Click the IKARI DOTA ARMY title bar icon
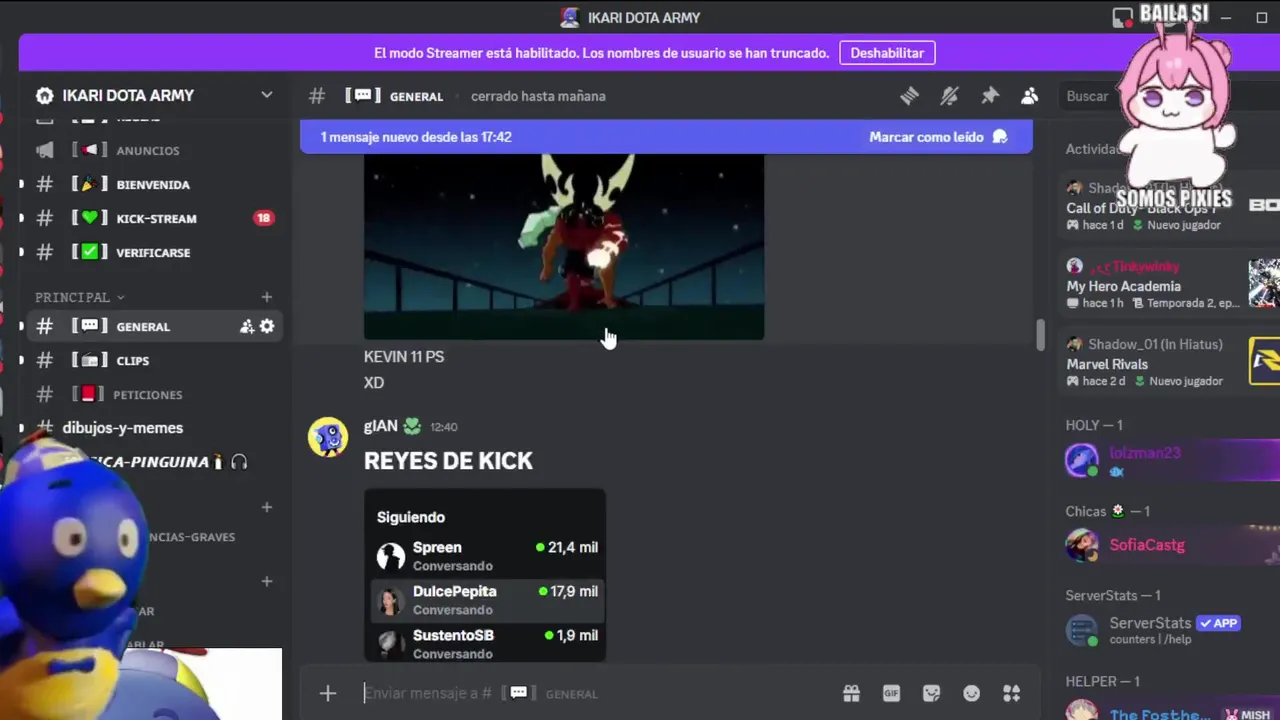 (x=570, y=17)
